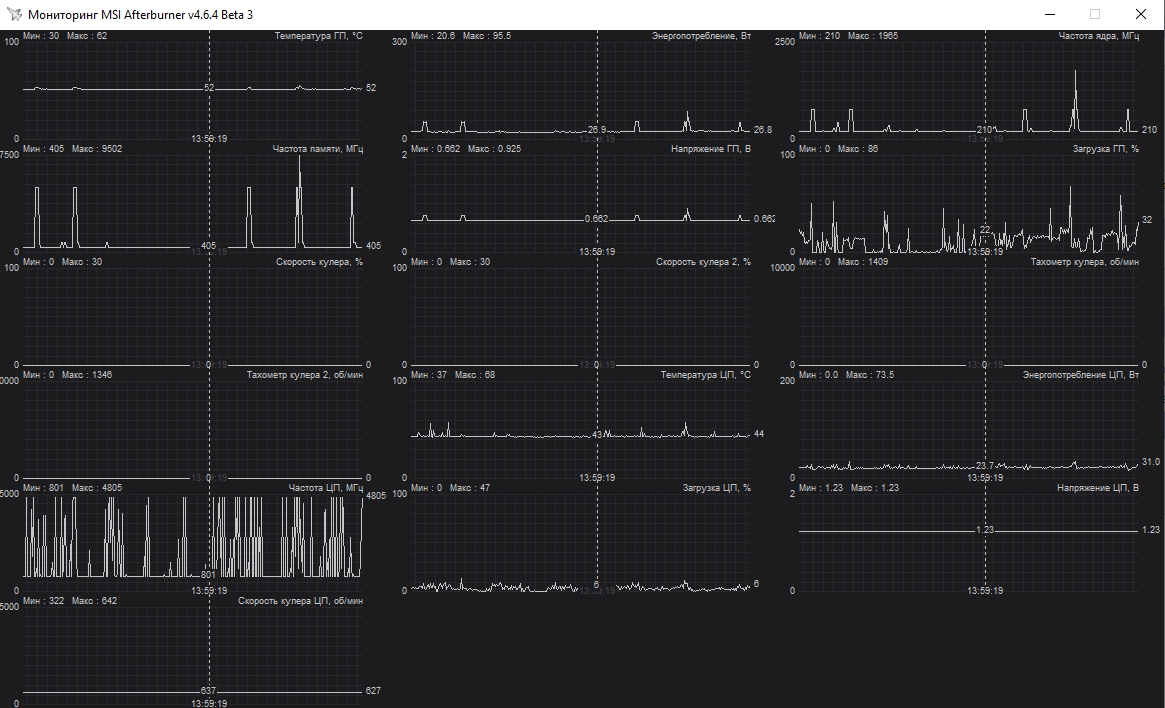Click the Напряжение ЦП voltage graph
Image resolution: width=1165 pixels, height=708 pixels.
click(x=969, y=539)
